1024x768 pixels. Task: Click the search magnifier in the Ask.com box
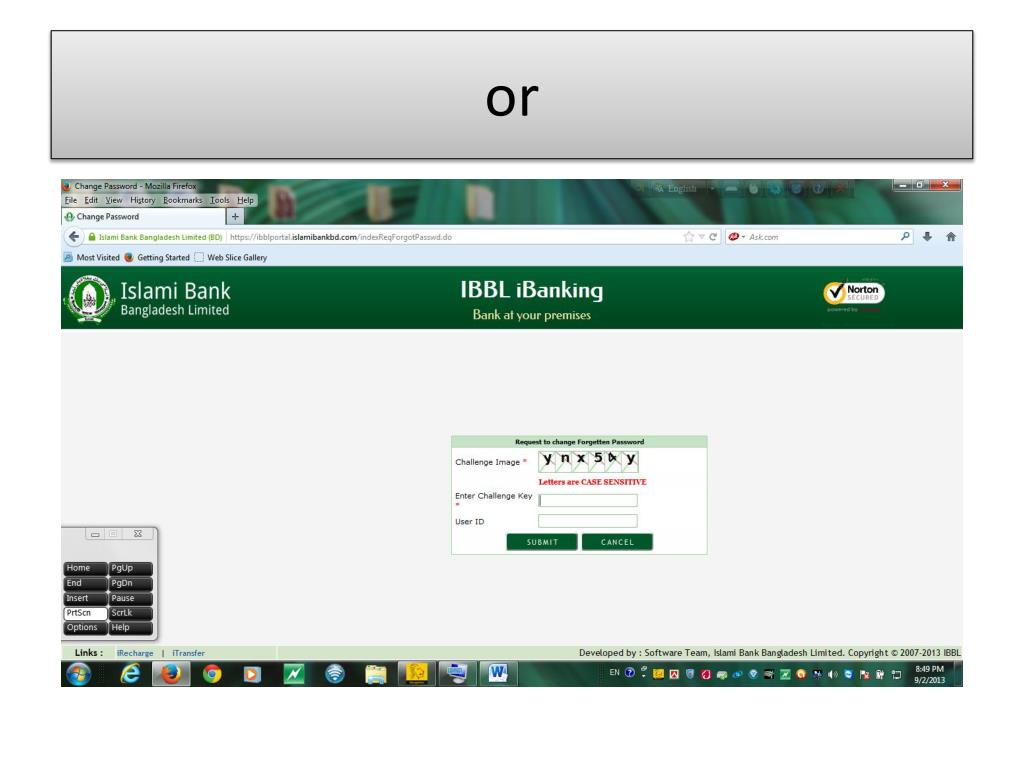coord(905,236)
